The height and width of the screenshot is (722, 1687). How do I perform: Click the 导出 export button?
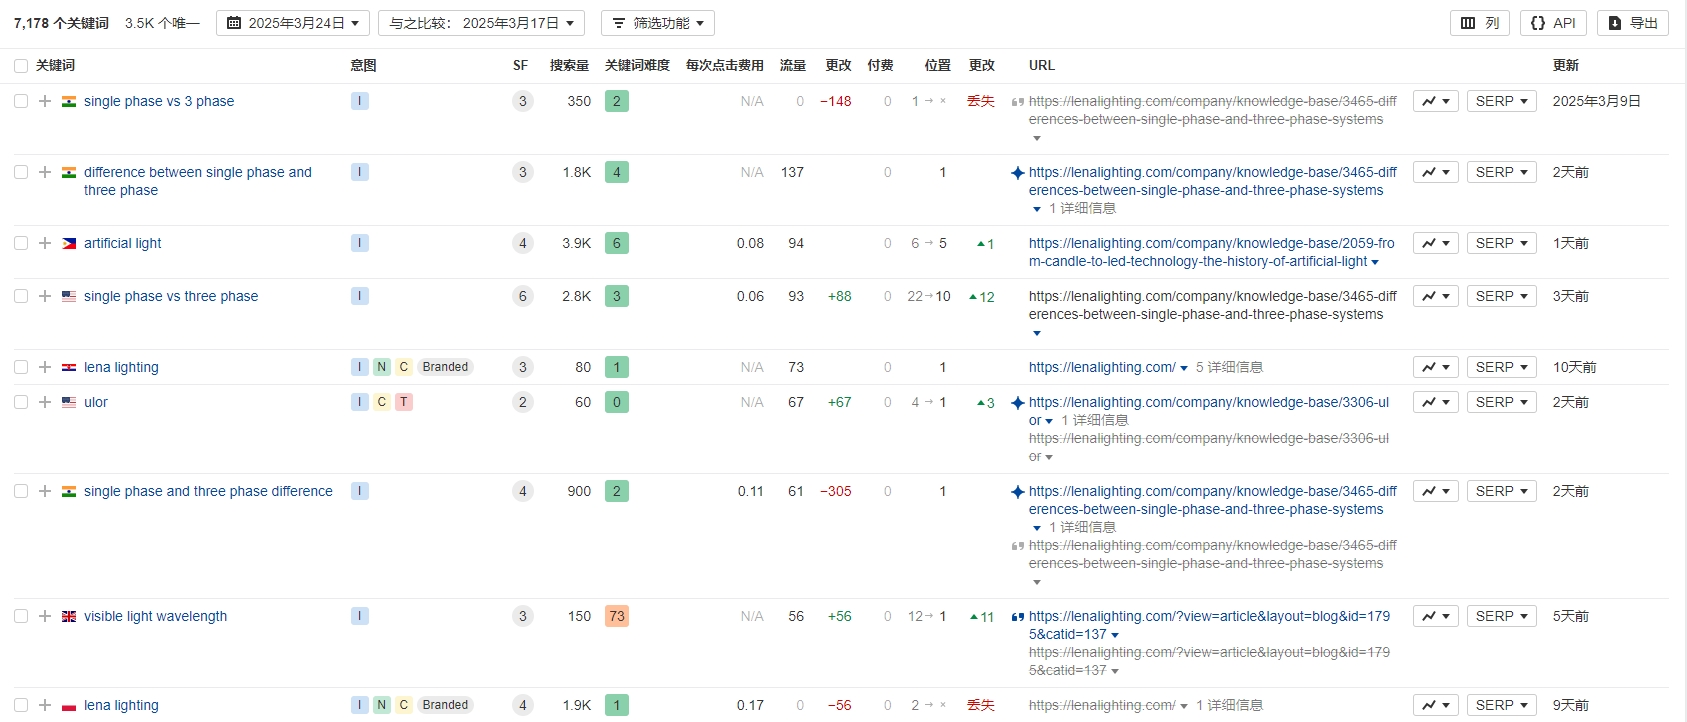[x=1633, y=23]
